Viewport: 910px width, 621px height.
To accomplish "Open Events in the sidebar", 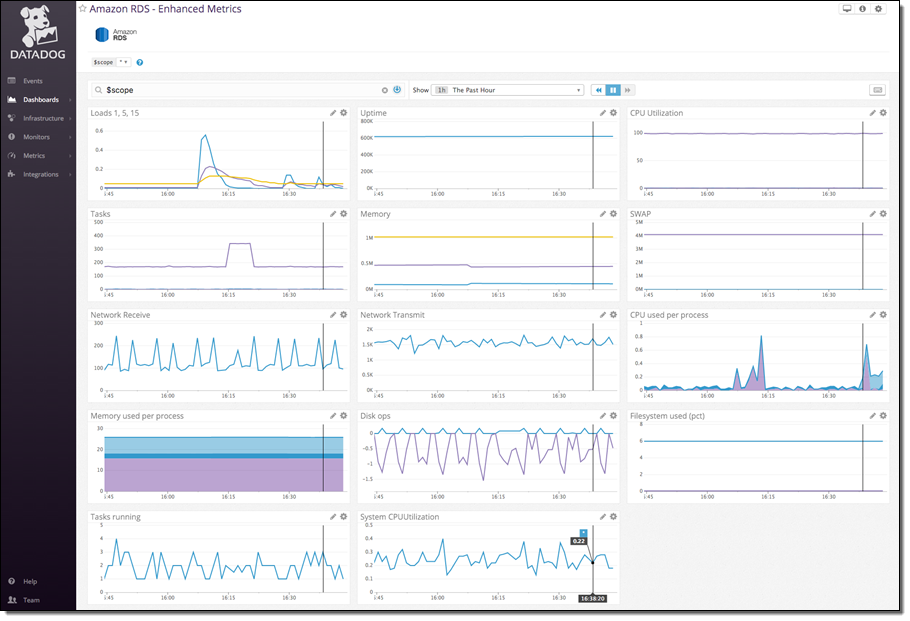I will click(32, 81).
